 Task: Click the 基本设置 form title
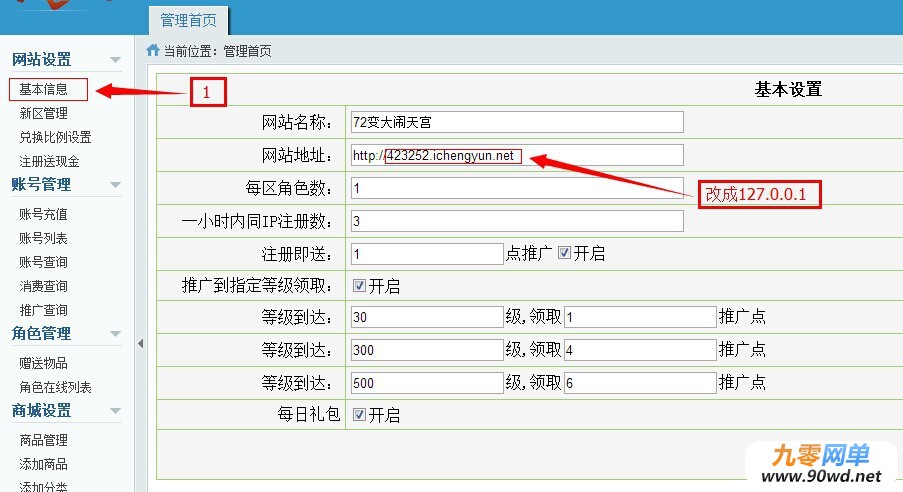(x=788, y=89)
